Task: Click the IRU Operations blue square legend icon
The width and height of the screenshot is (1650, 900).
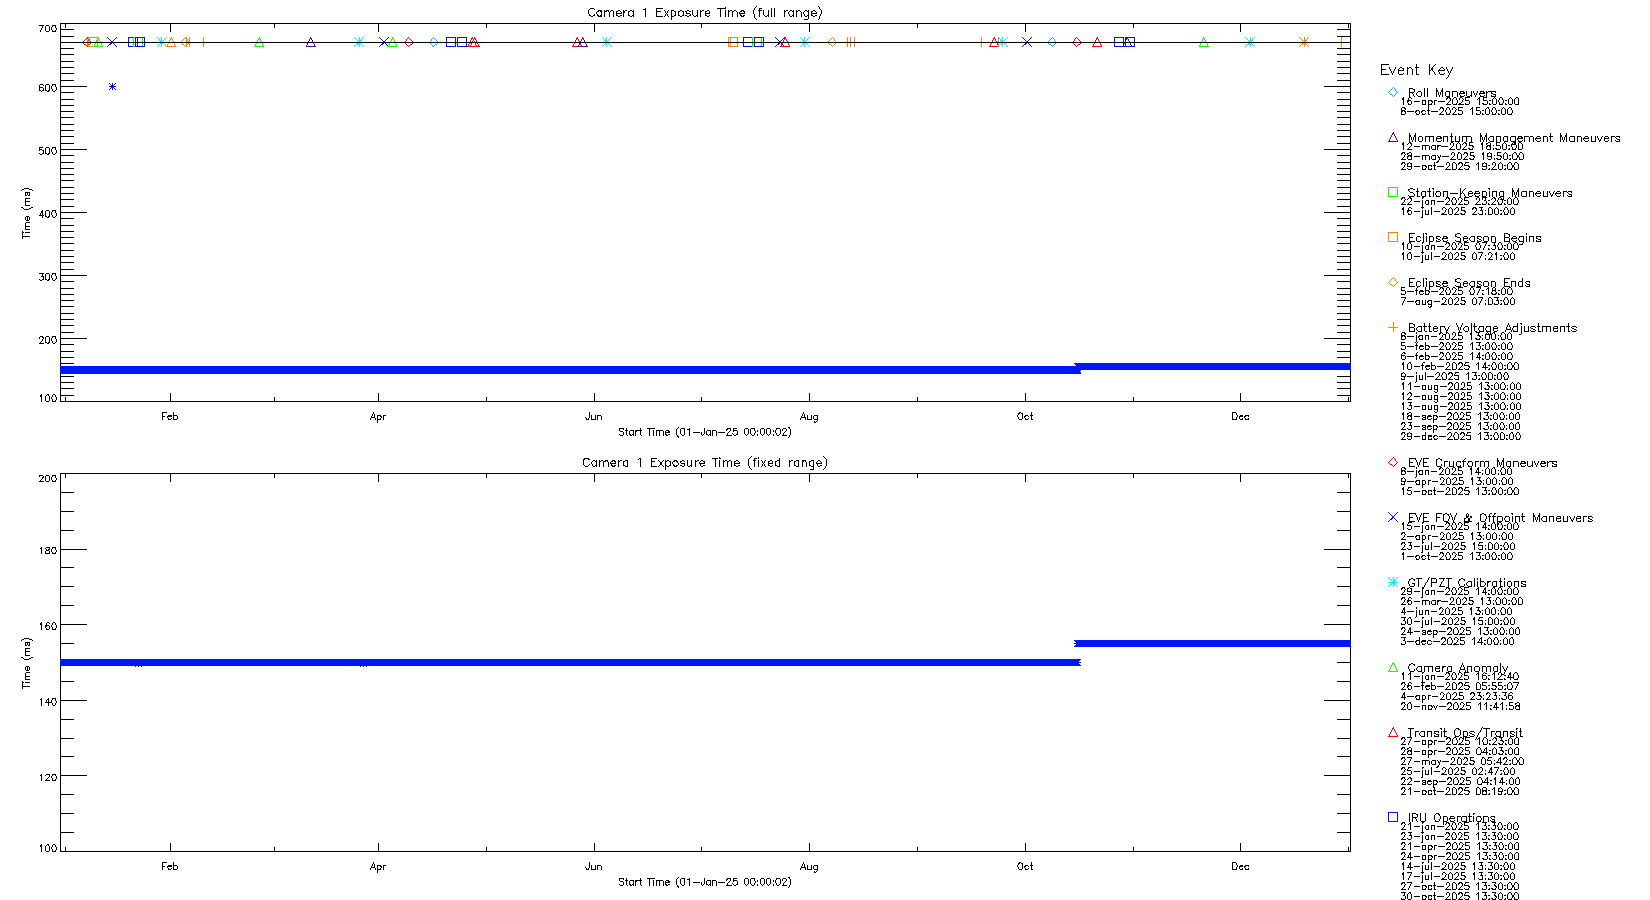Action: click(1393, 817)
